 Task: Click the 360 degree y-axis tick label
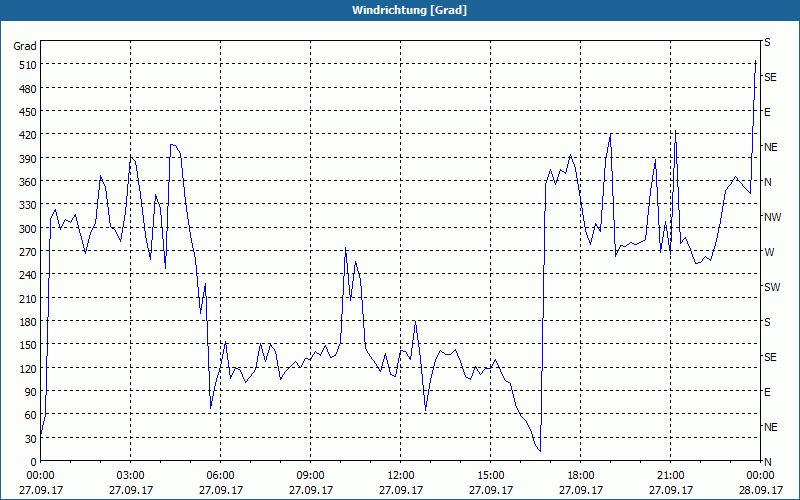24,182
